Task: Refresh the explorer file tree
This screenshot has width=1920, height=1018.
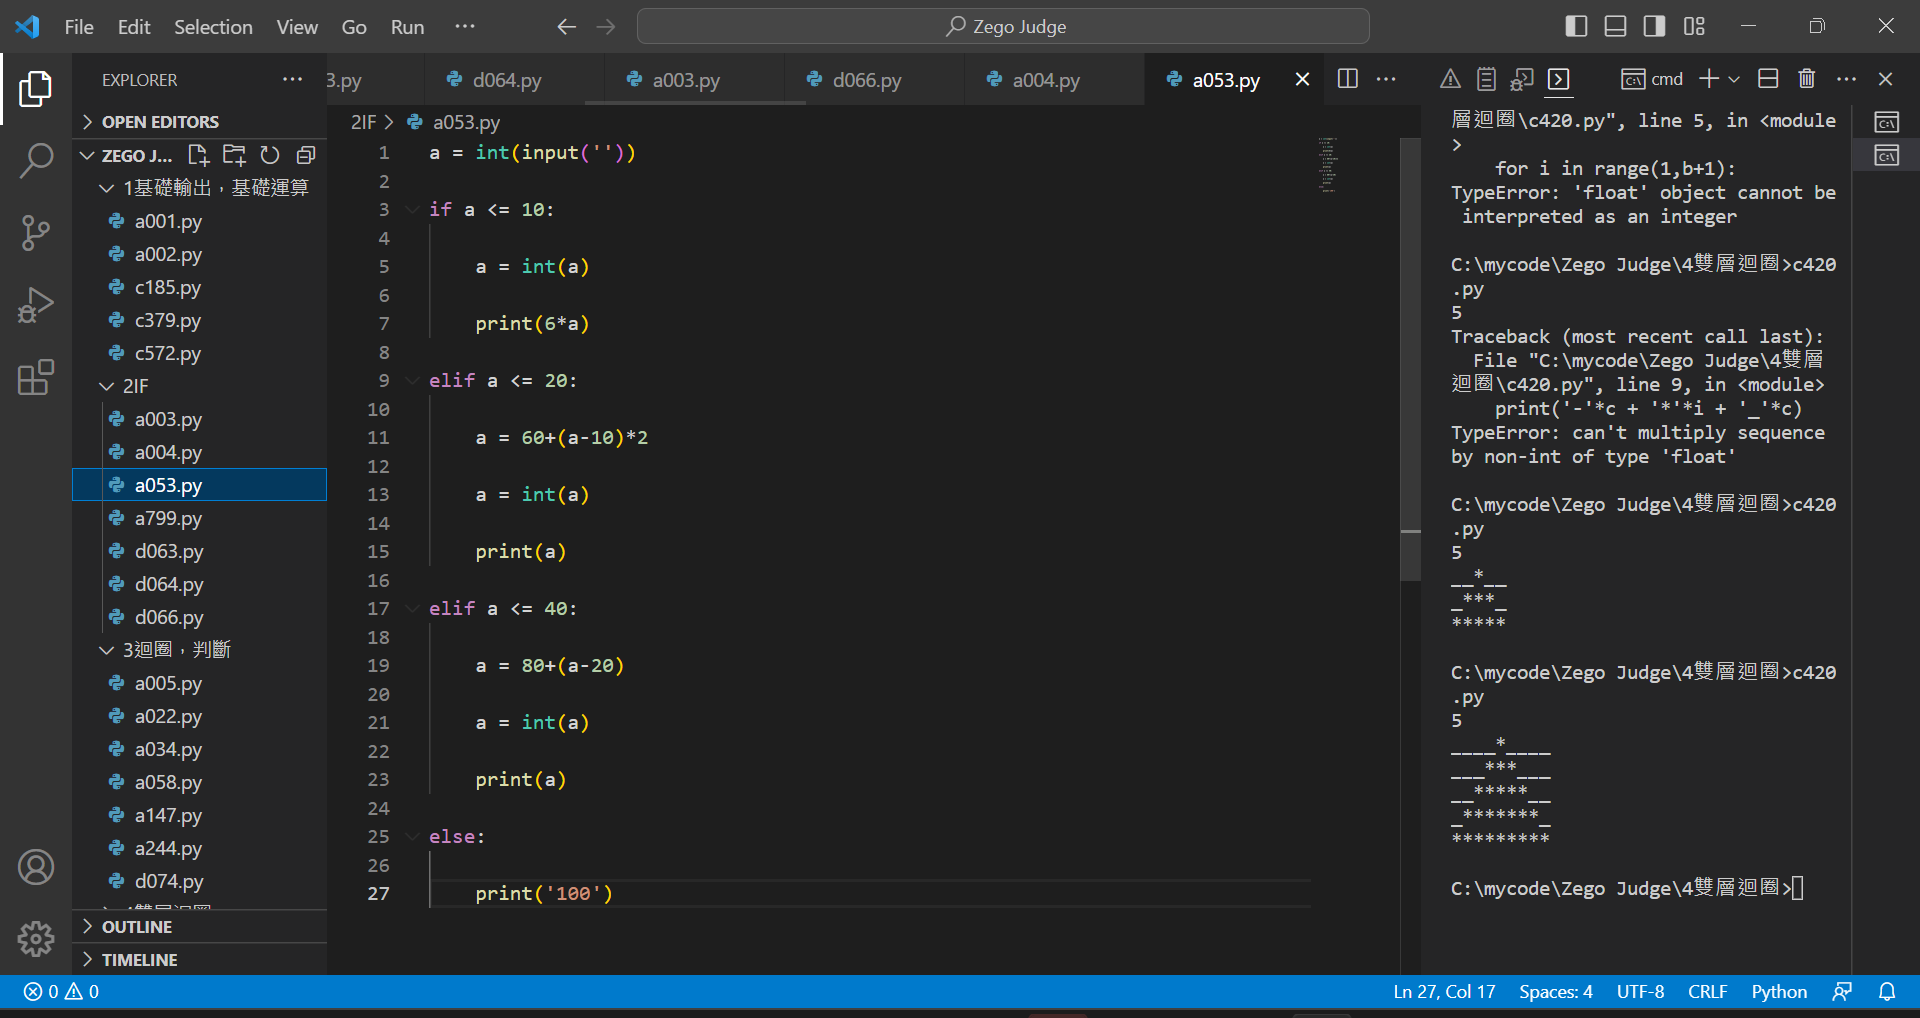Action: click(270, 155)
